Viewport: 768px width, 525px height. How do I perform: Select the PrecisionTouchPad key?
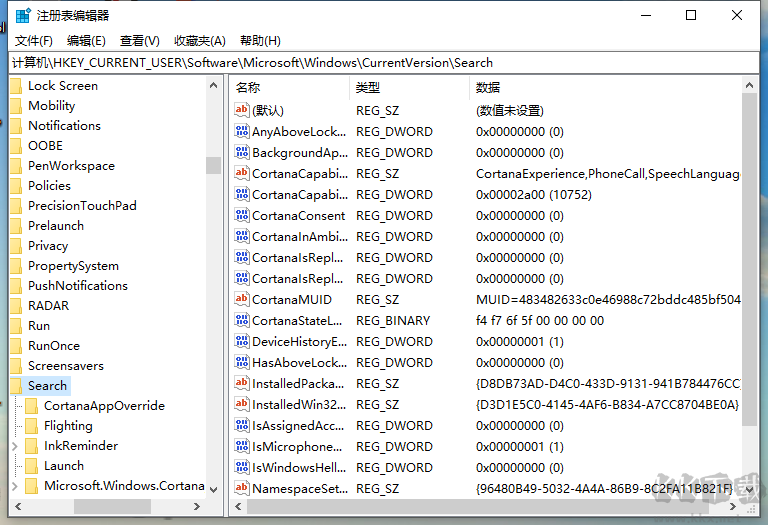tap(82, 206)
